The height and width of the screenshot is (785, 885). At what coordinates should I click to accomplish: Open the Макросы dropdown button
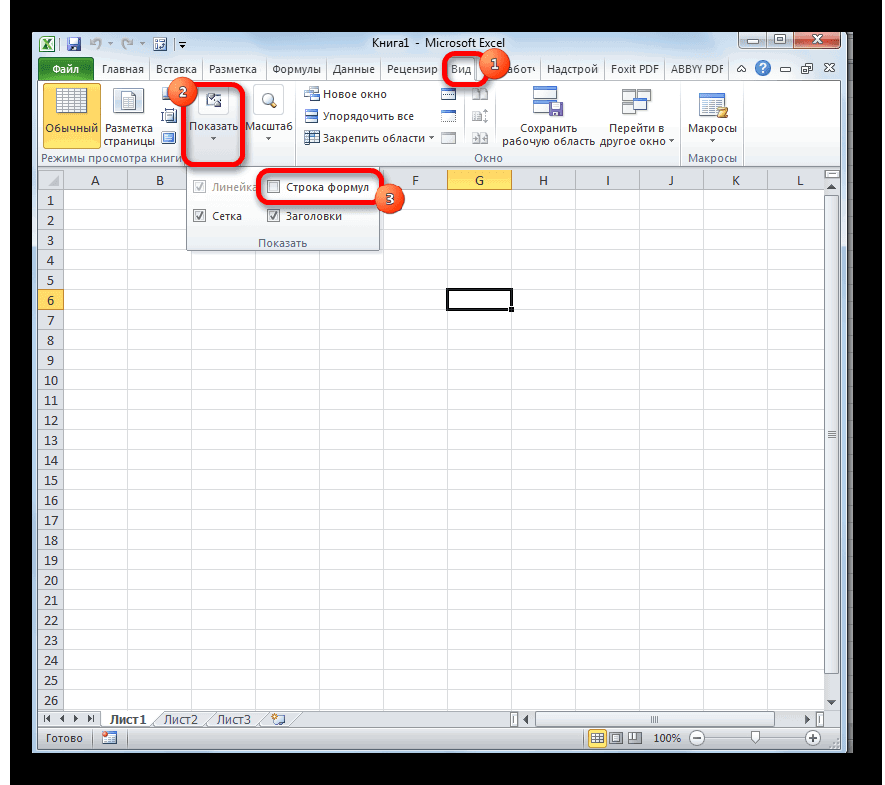click(x=712, y=116)
